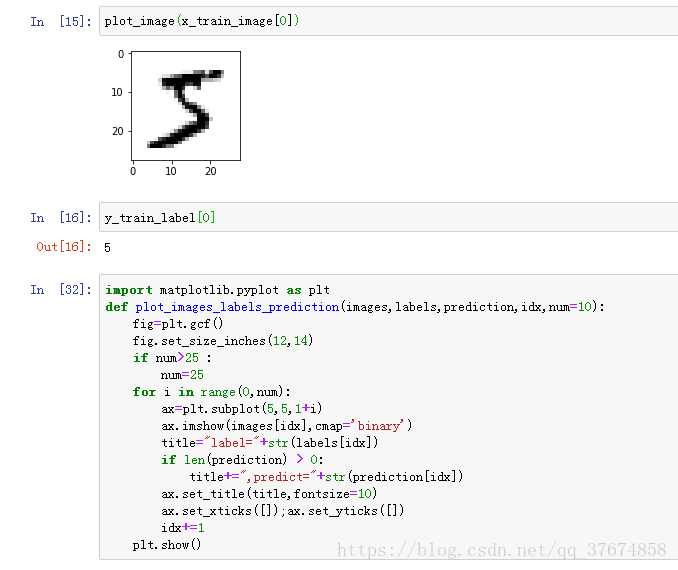678x570 pixels.
Task: Click the 'if num>25 :' line
Action: (172, 358)
